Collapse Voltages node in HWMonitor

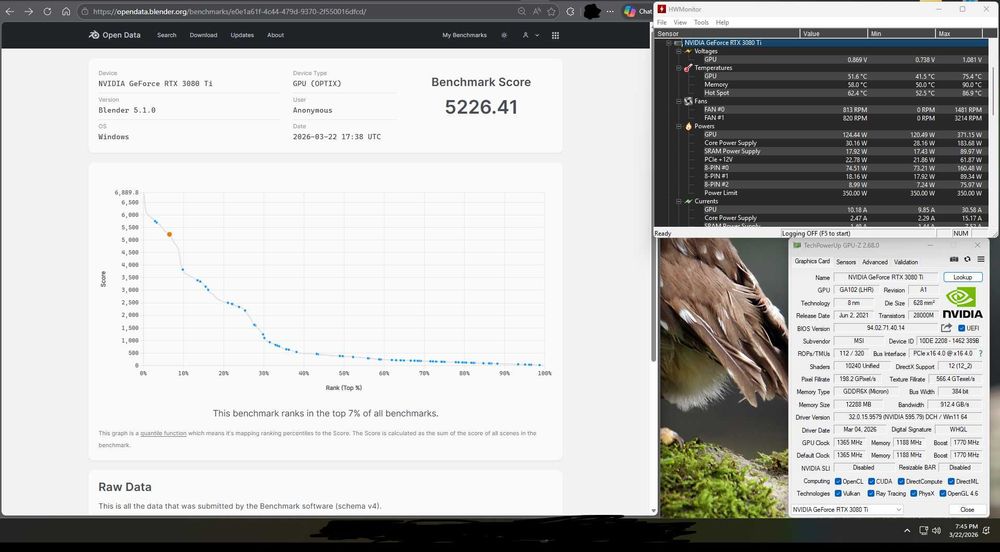click(x=679, y=51)
